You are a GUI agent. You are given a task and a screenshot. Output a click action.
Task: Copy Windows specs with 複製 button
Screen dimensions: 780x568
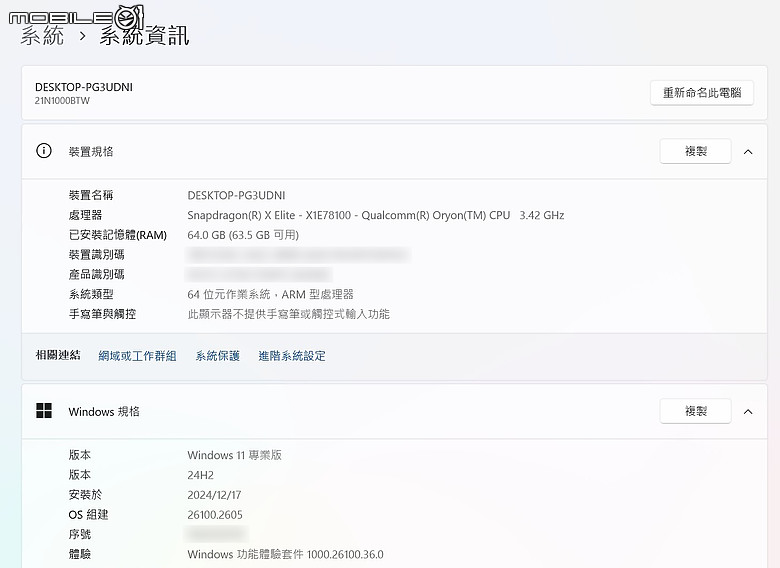point(695,411)
